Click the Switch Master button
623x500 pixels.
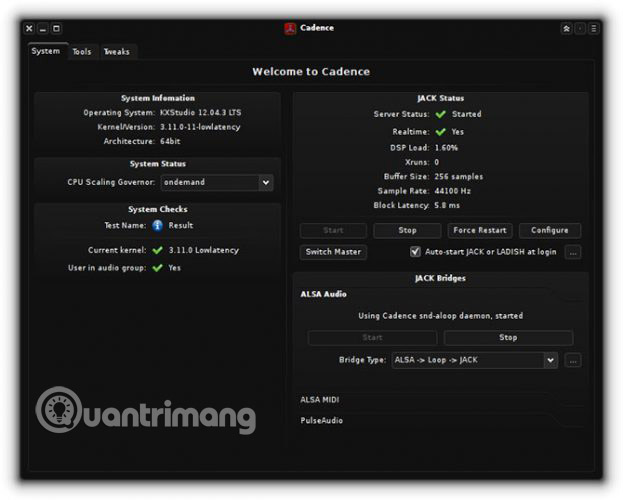[x=333, y=252]
